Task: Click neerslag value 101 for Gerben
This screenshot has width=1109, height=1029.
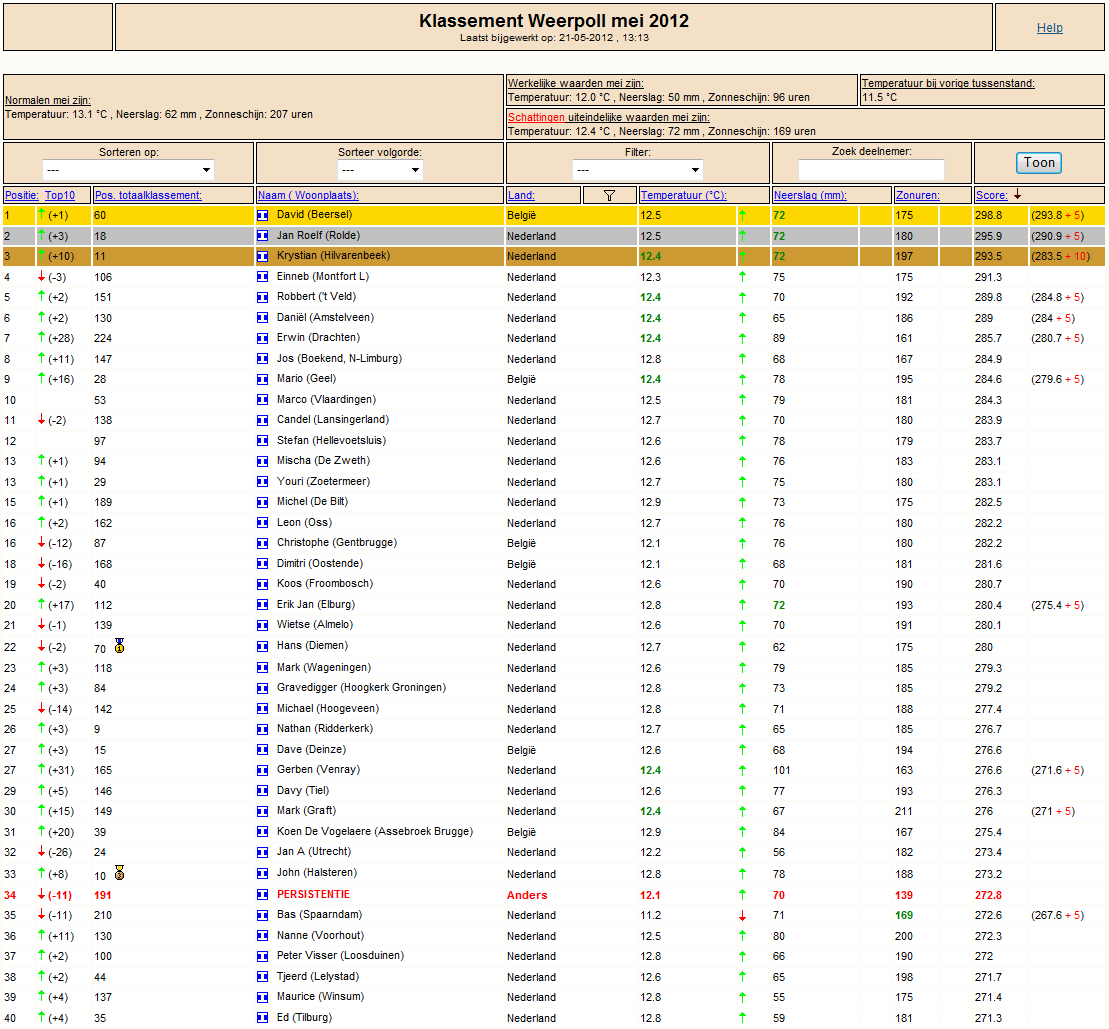Action: pyautogui.click(x=782, y=770)
